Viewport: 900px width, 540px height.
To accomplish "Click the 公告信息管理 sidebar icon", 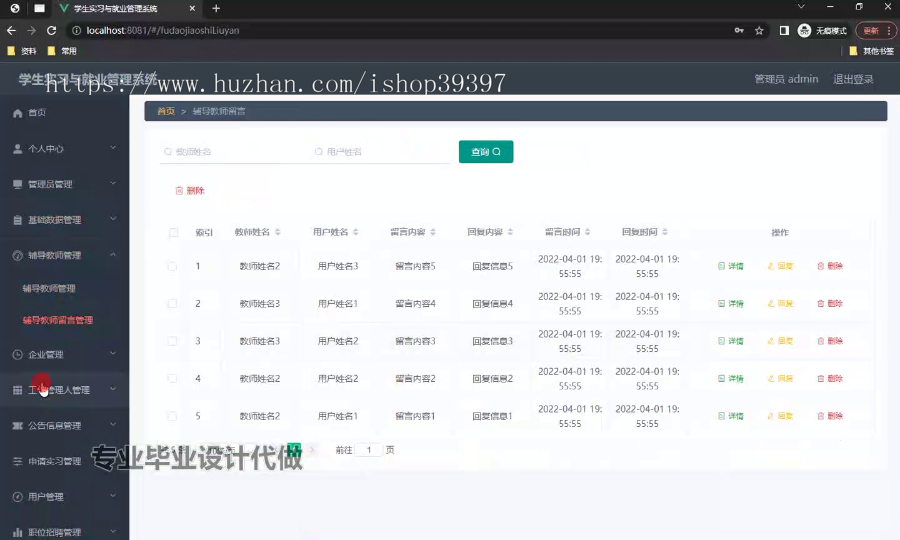I will [x=18, y=426].
